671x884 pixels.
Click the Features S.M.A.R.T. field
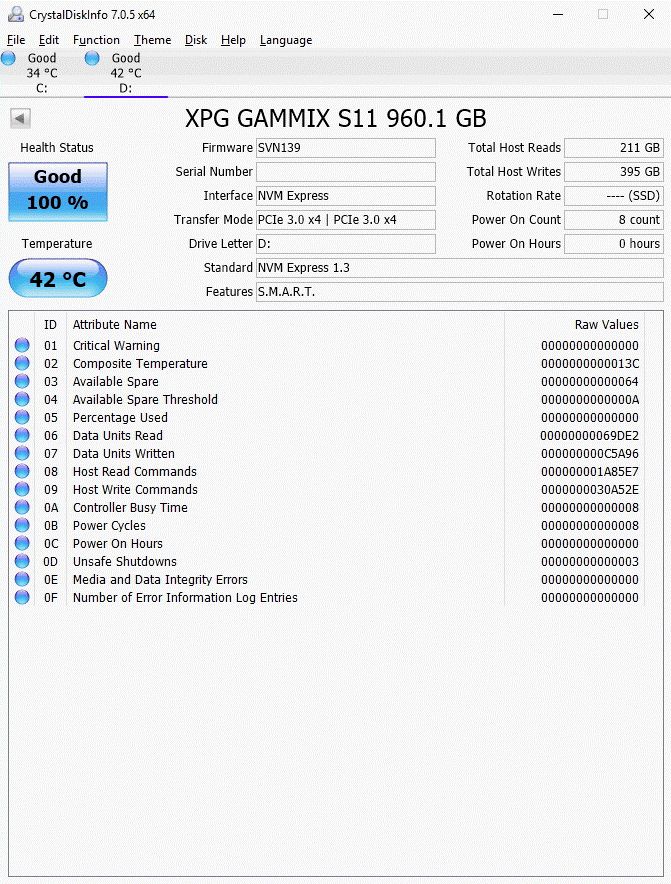pos(460,291)
